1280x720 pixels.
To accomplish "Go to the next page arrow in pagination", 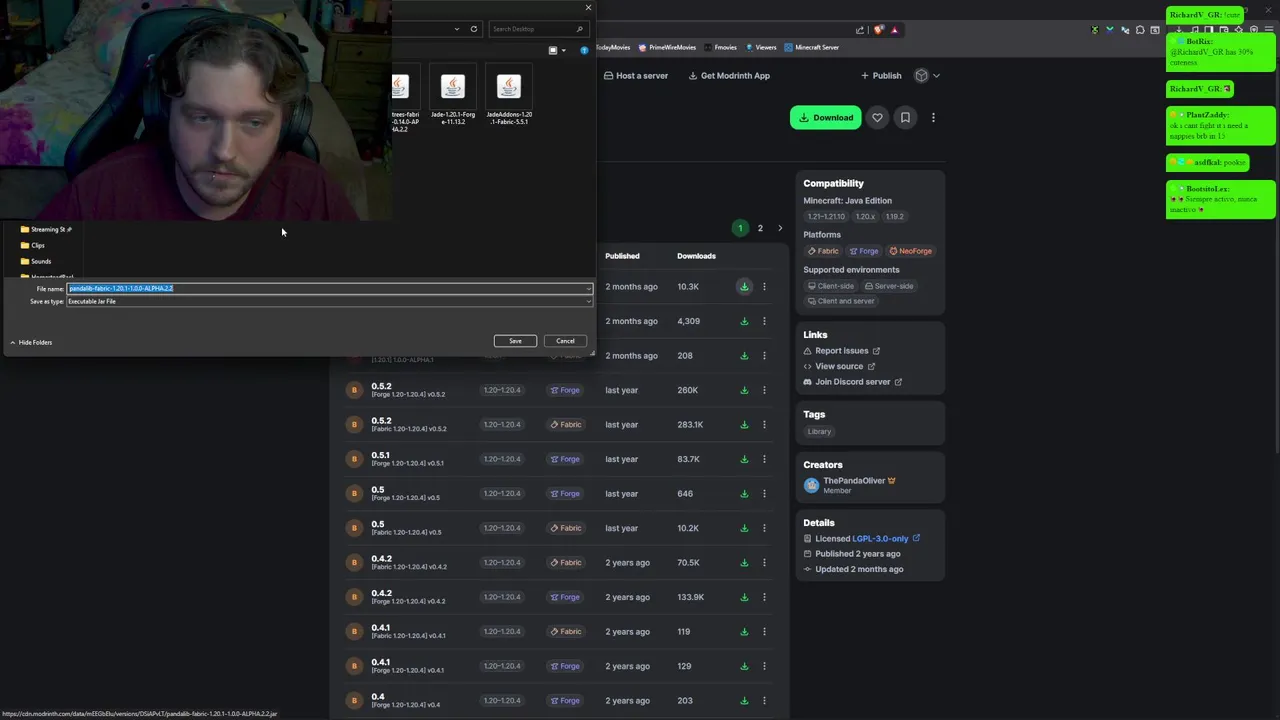I will [780, 228].
